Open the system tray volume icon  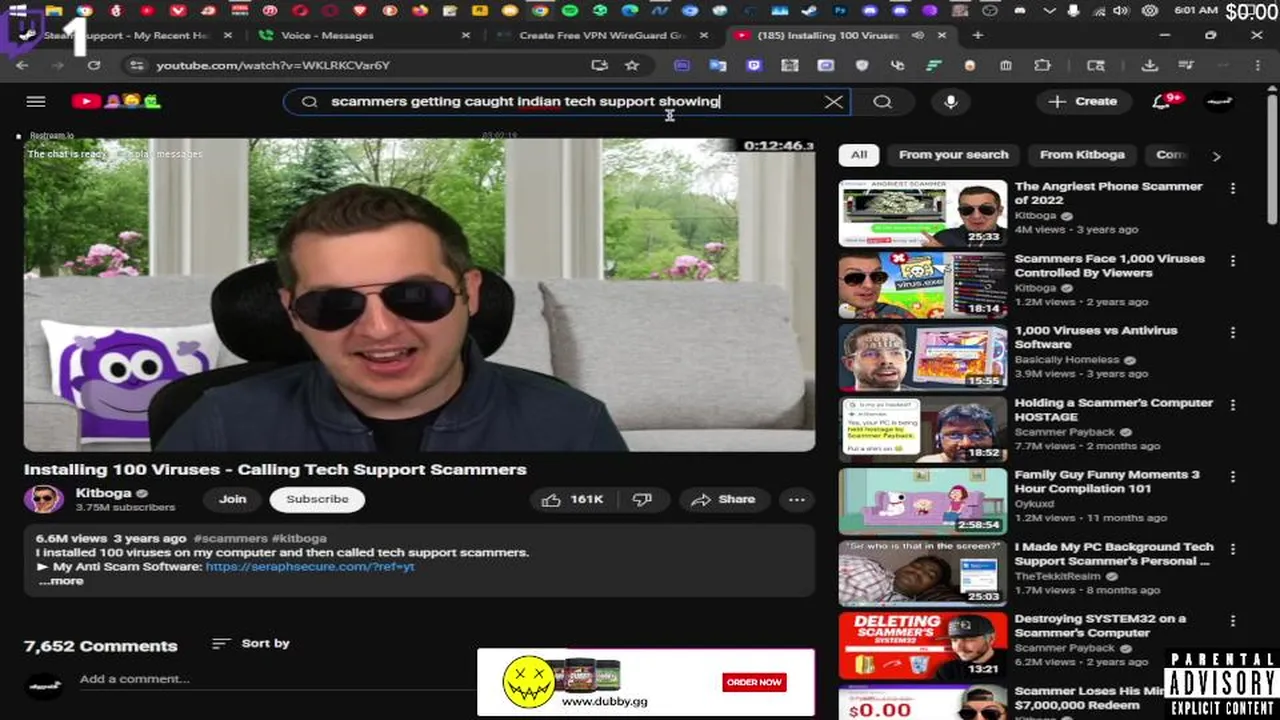pos(1121,11)
